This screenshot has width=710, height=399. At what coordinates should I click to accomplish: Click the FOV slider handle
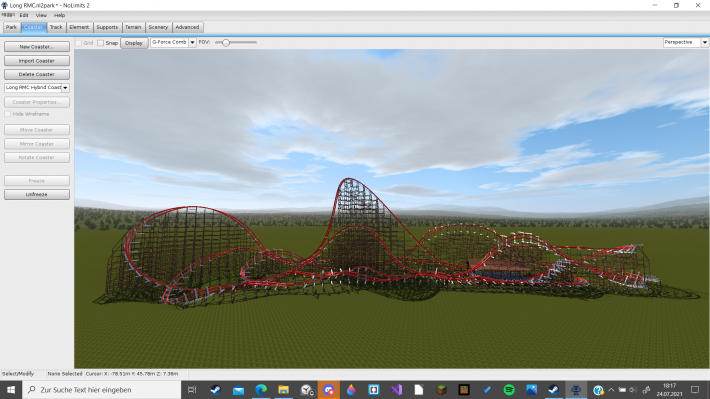point(225,43)
